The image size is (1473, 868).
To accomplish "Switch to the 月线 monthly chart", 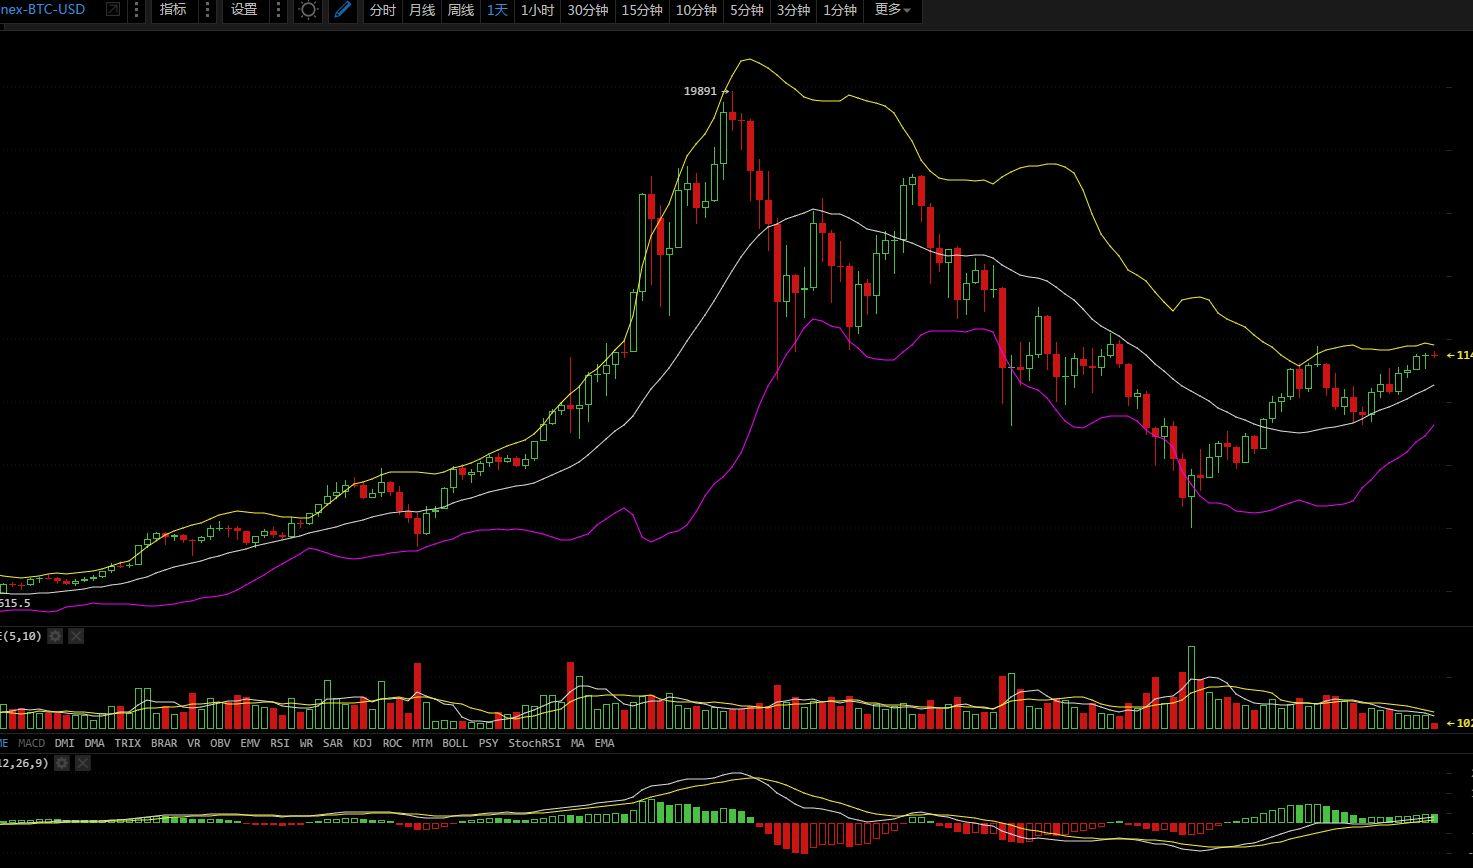I will click(x=422, y=10).
